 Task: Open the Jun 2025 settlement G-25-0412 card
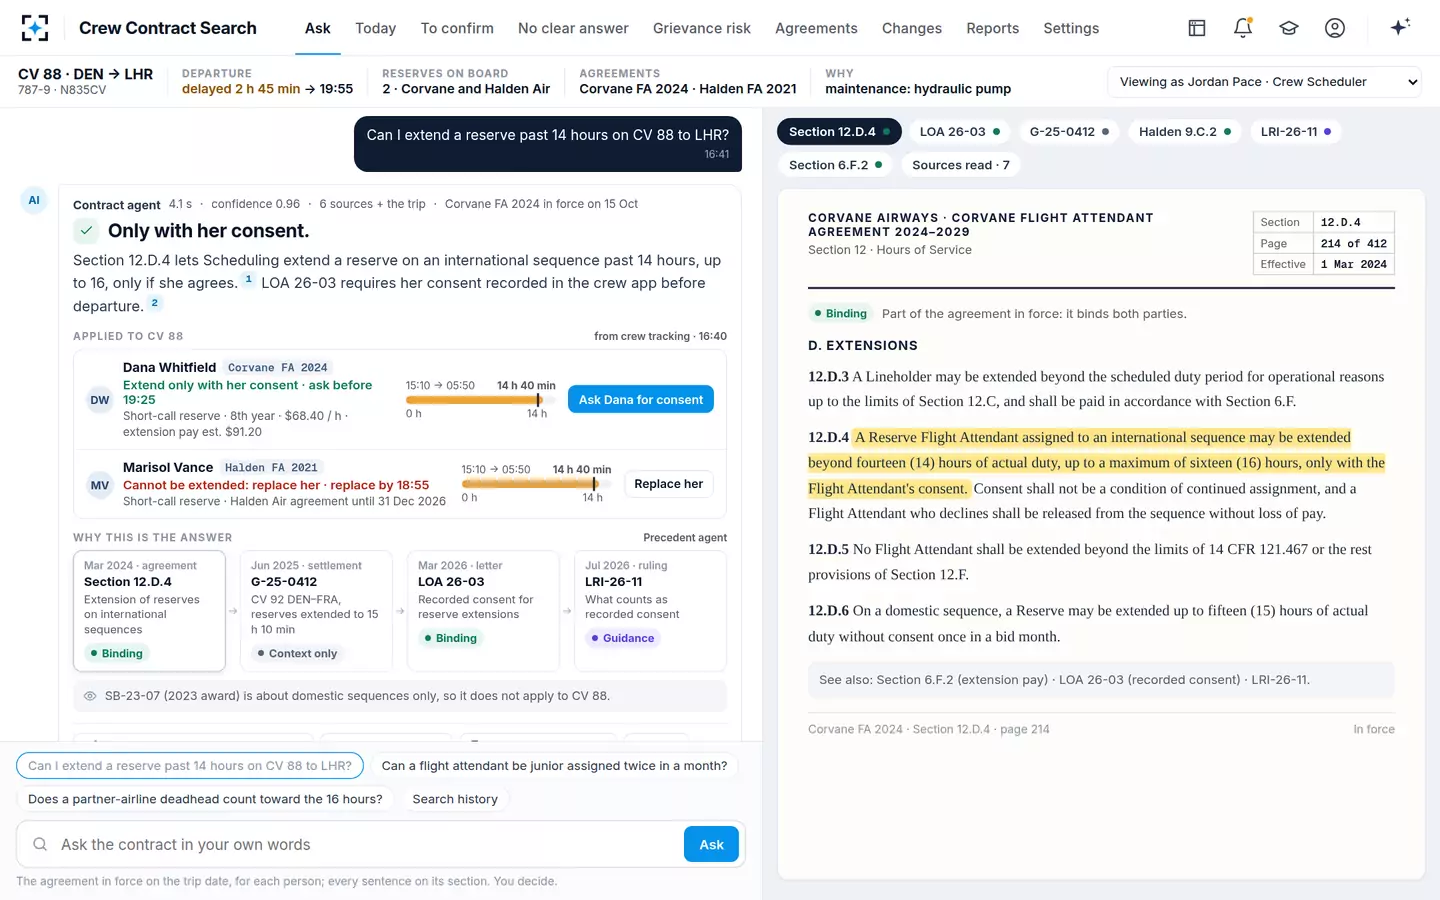pos(316,610)
